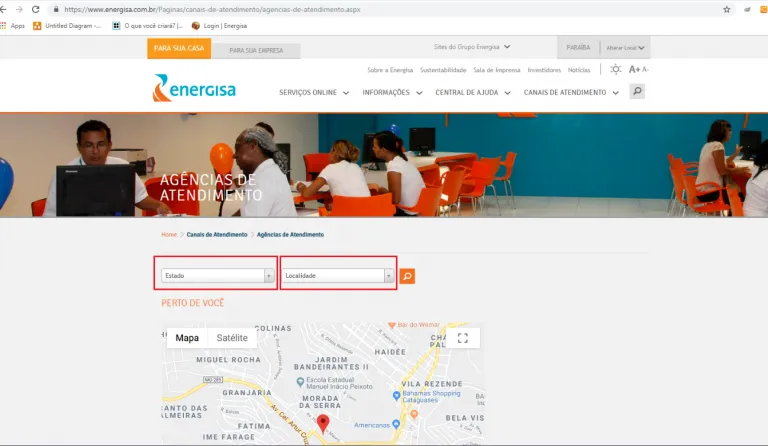Click the padlock icon in address bar
The height and width of the screenshot is (446, 768).
[x=56, y=9]
